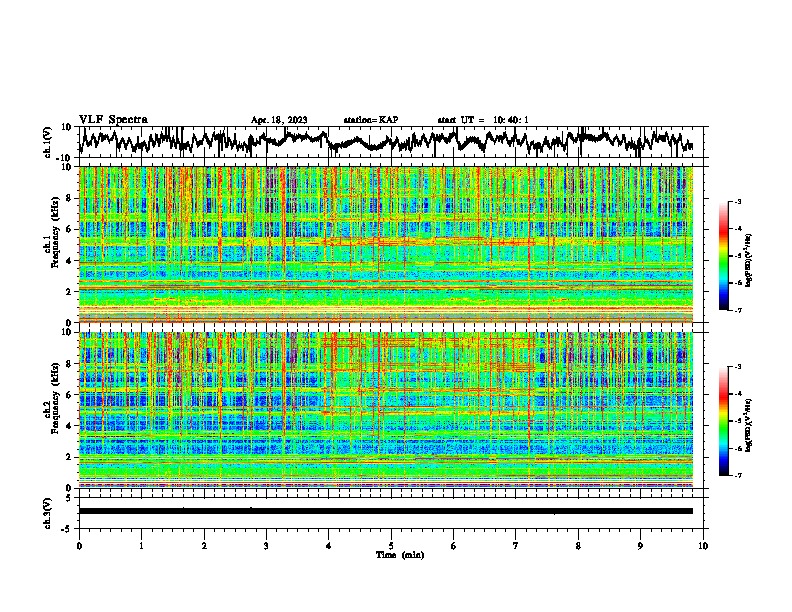Click the ch.1 colorbar PSD unit label
Viewport: 792px width, 612px height.
[x=749, y=261]
